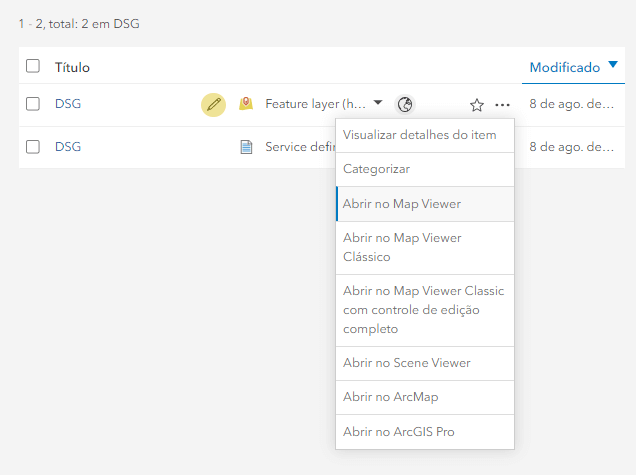This screenshot has width=636, height=475.
Task: Select Visualizar detalhes do item
Action: click(x=419, y=135)
